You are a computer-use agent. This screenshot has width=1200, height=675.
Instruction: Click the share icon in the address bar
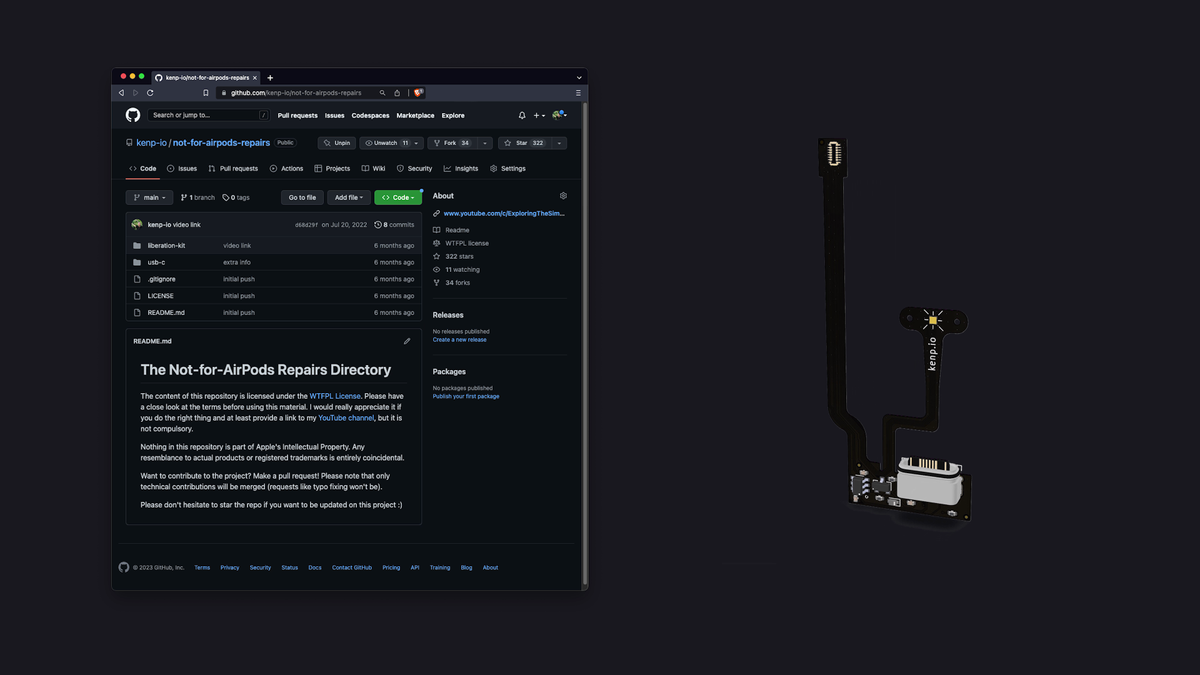[x=397, y=93]
